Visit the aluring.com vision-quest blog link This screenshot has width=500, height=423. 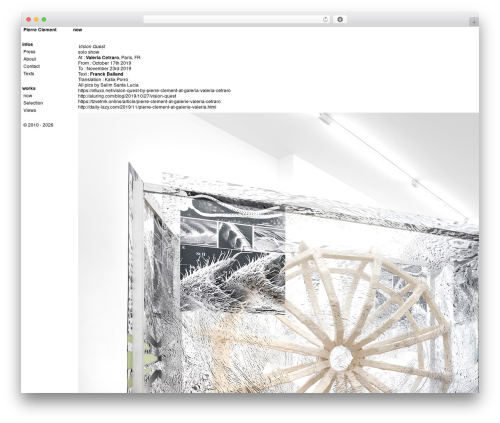pyautogui.click(x=127, y=96)
